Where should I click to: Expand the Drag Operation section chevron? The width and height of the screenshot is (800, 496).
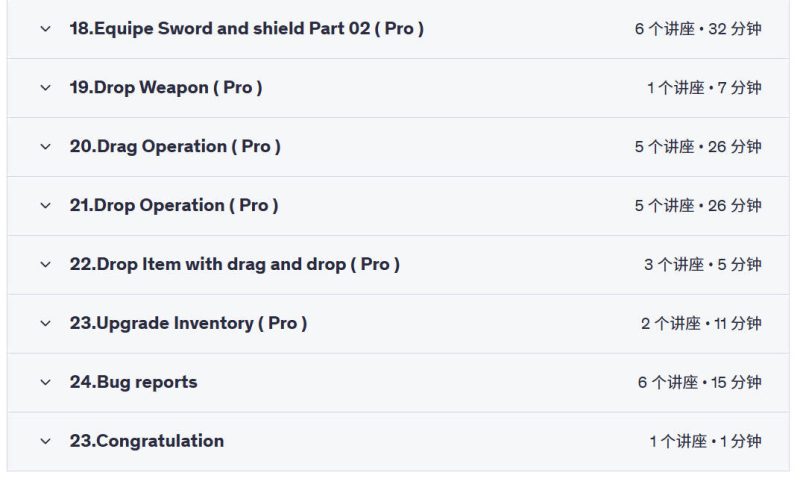point(45,147)
